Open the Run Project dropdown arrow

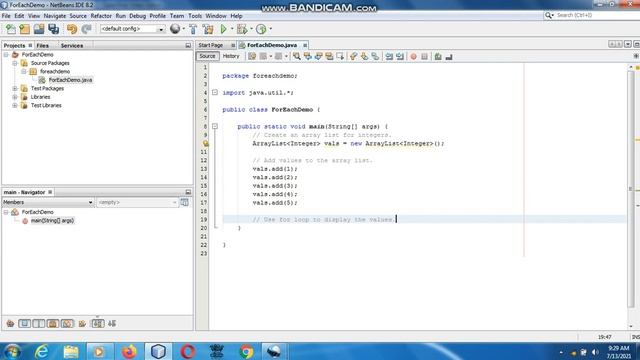(x=231, y=29)
